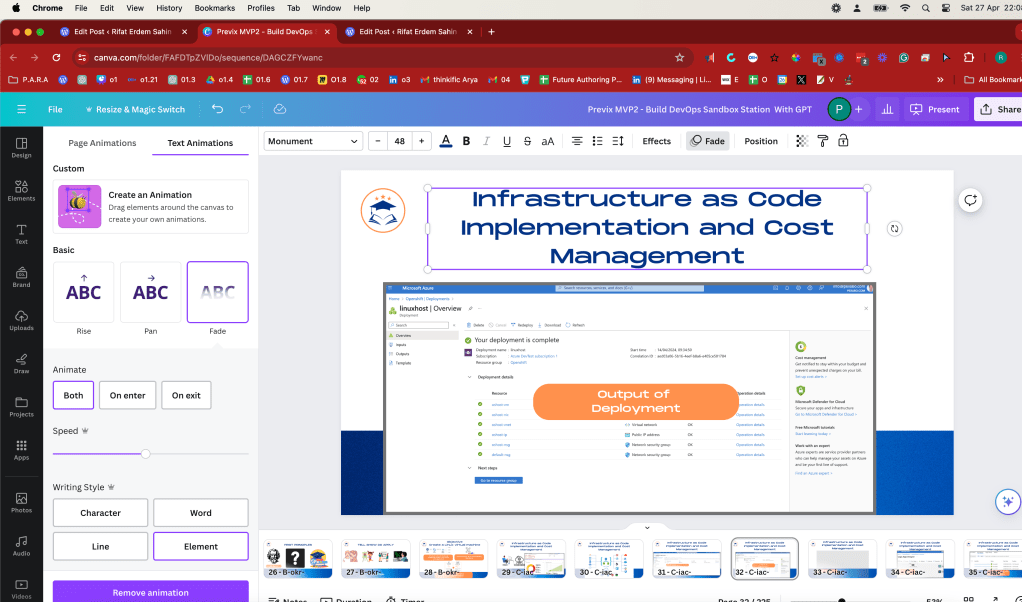Open the Monument font dropdown
The width and height of the screenshot is (1022, 602).
pos(313,141)
